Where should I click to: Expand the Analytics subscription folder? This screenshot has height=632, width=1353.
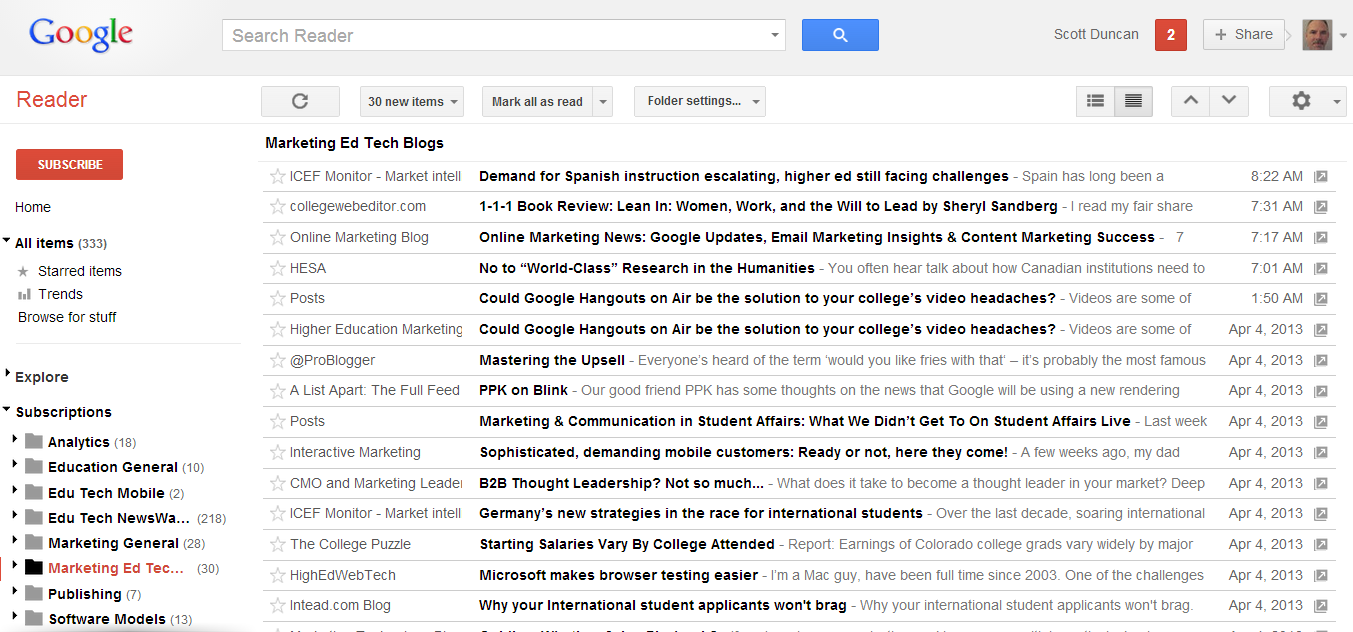17,441
